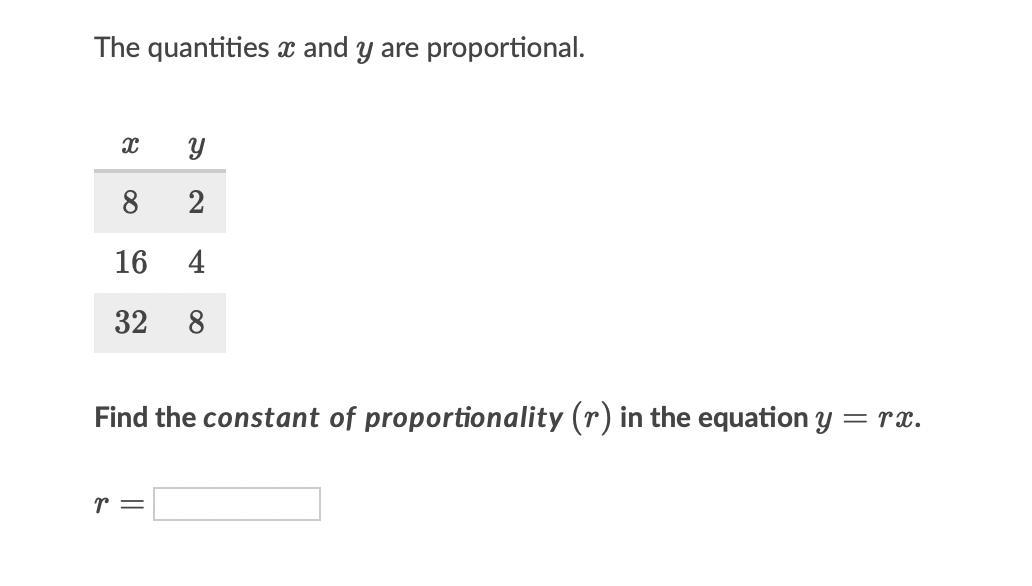Click the variable x in the first sentence
This screenshot has height=586, width=1032.
coord(286,49)
